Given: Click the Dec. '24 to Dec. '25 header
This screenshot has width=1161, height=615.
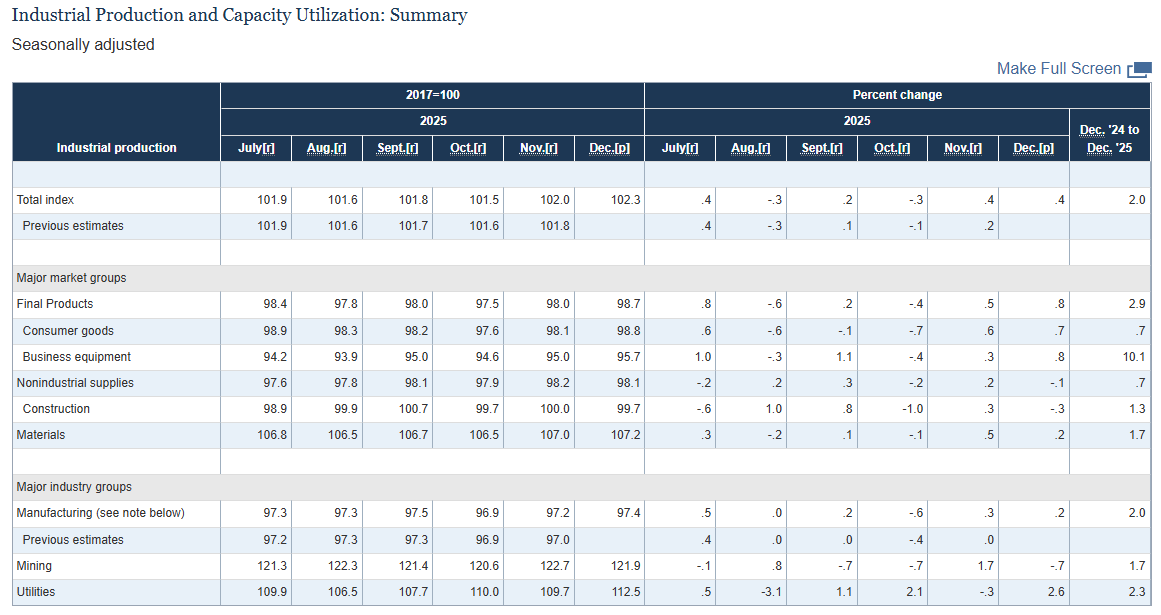Looking at the screenshot, I should pos(1109,139).
